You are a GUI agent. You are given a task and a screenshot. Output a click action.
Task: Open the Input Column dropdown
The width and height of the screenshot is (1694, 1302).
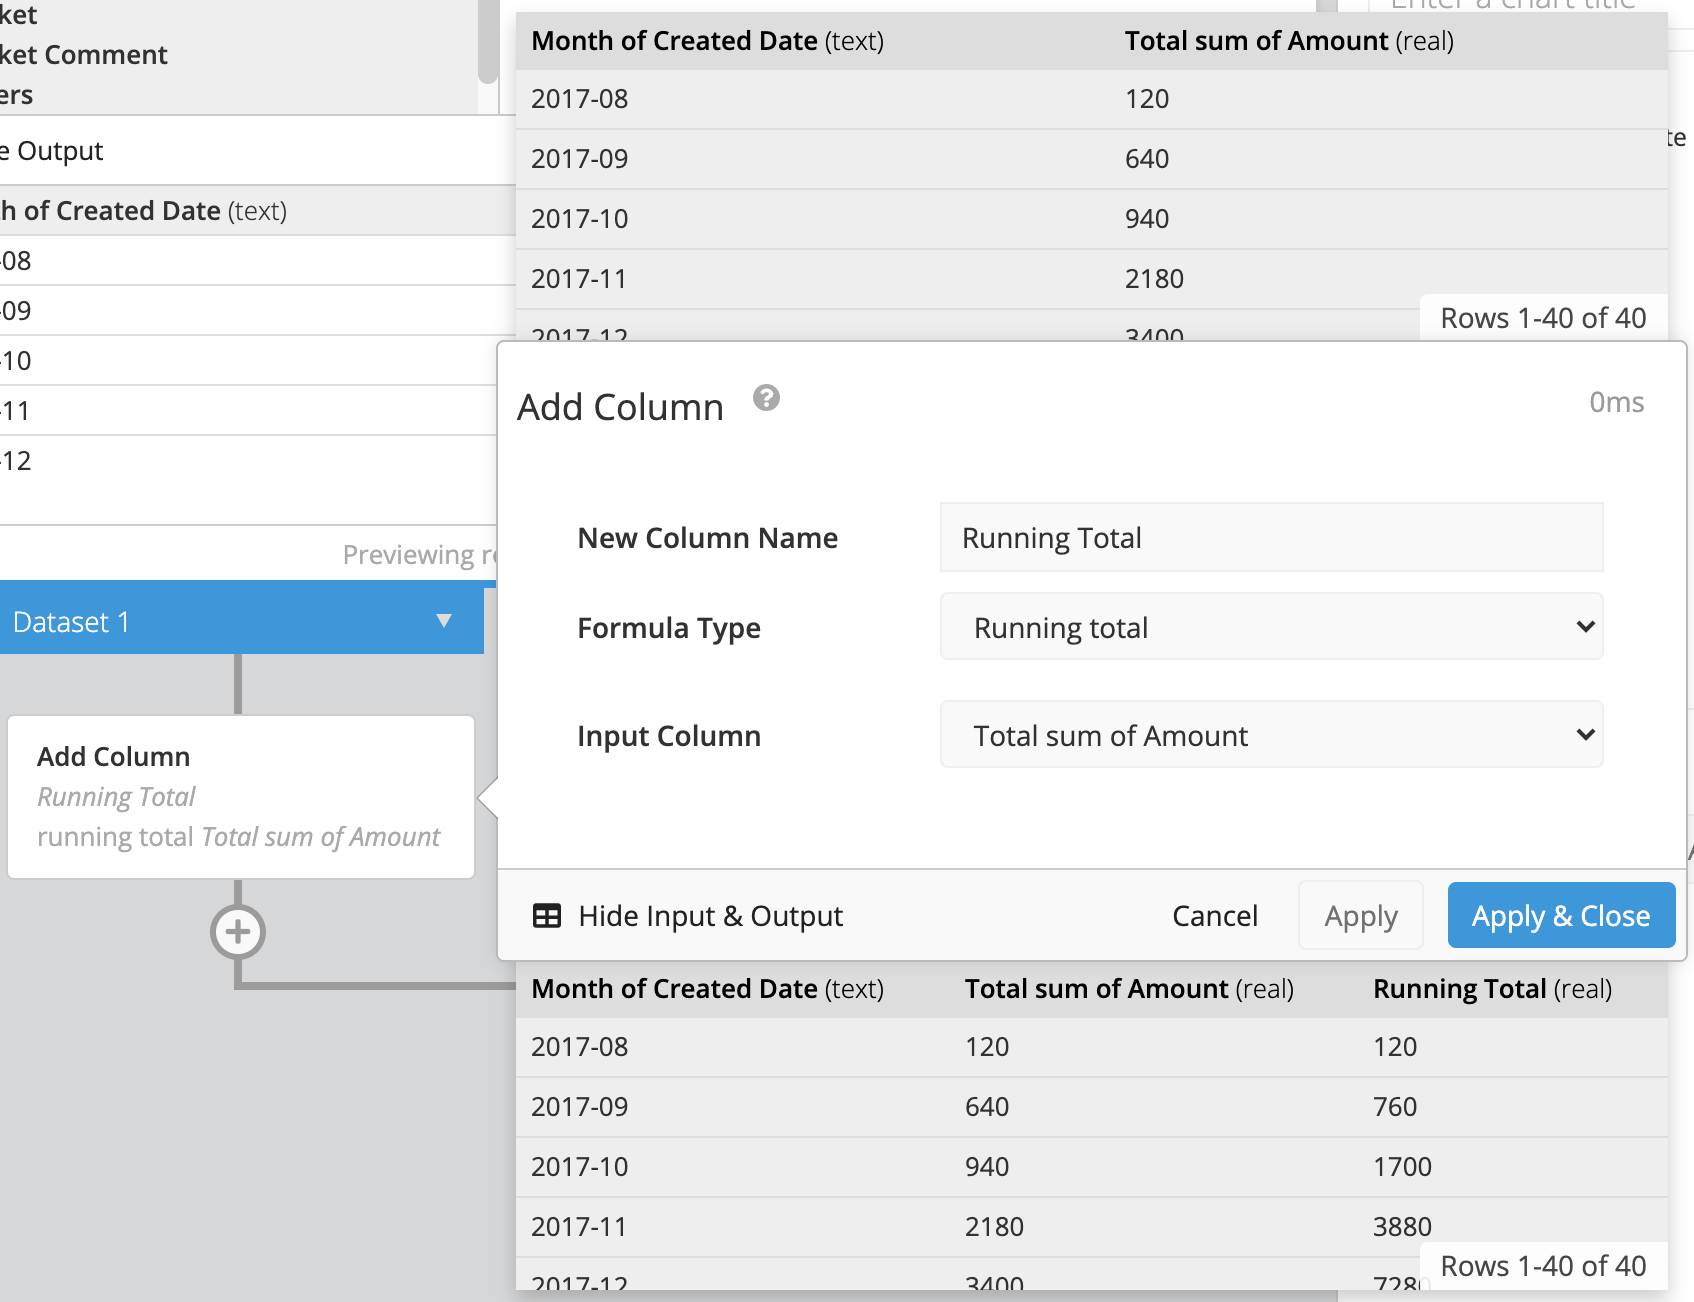(1271, 735)
